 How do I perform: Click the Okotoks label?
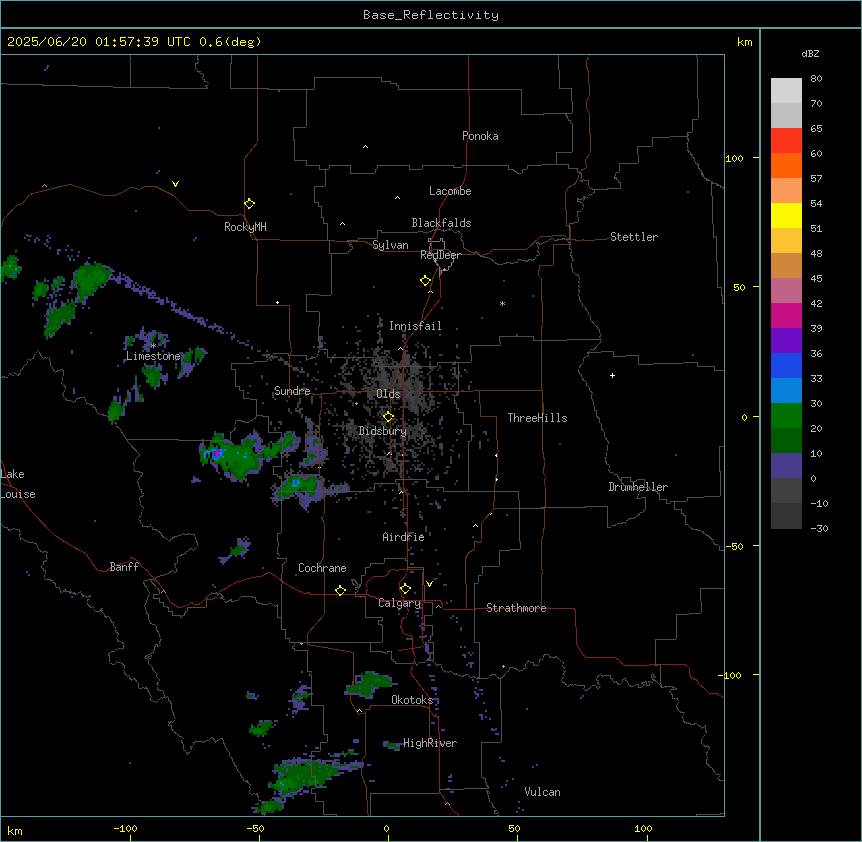click(x=412, y=700)
